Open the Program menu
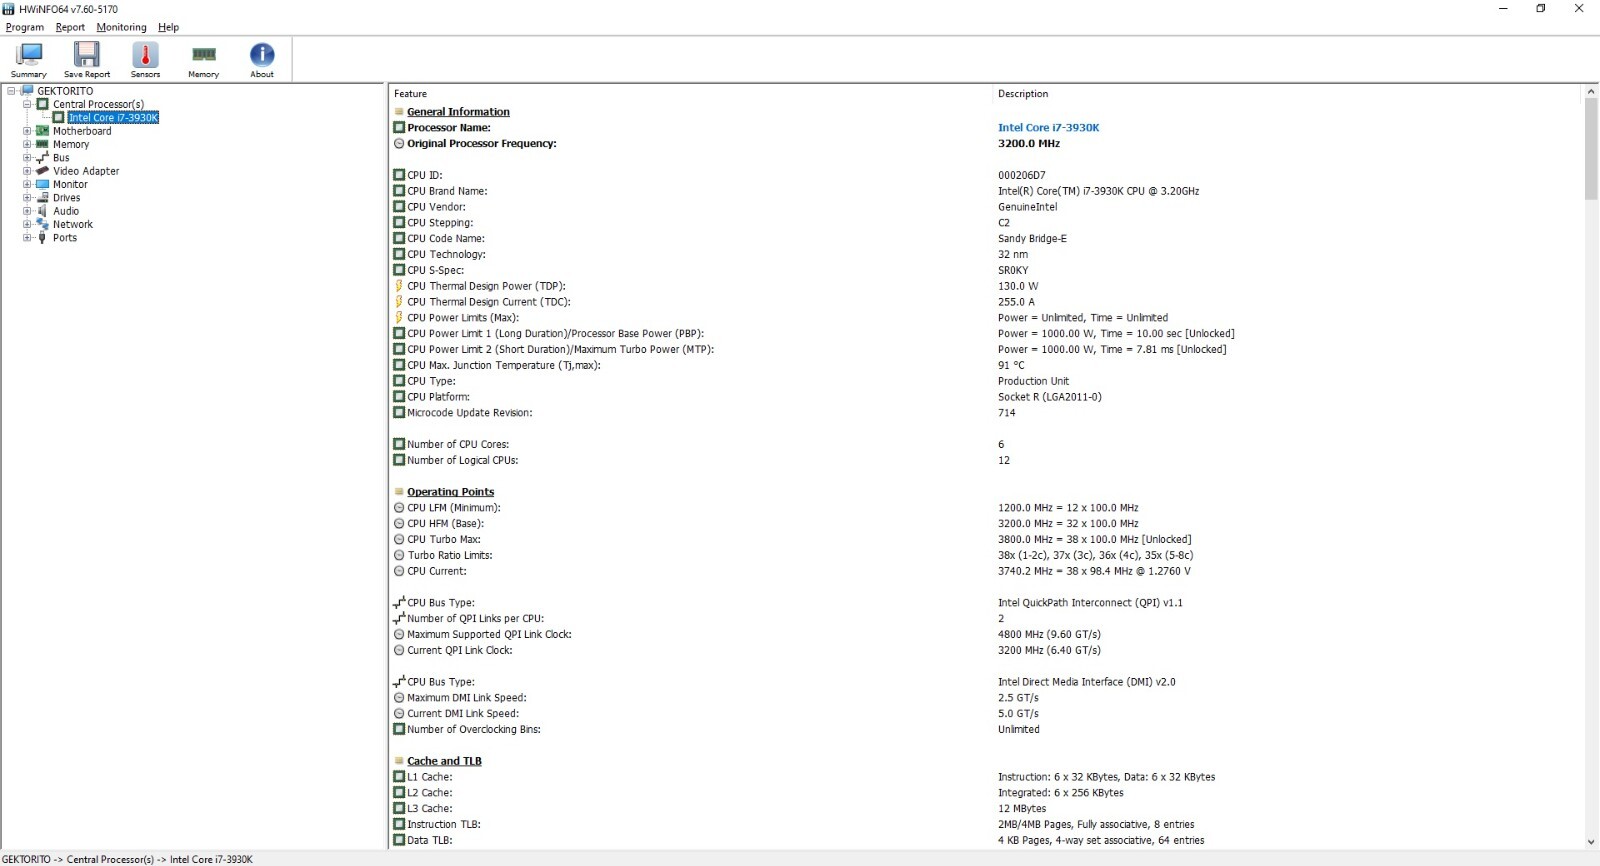Viewport: 1600px width, 866px height. [x=25, y=27]
